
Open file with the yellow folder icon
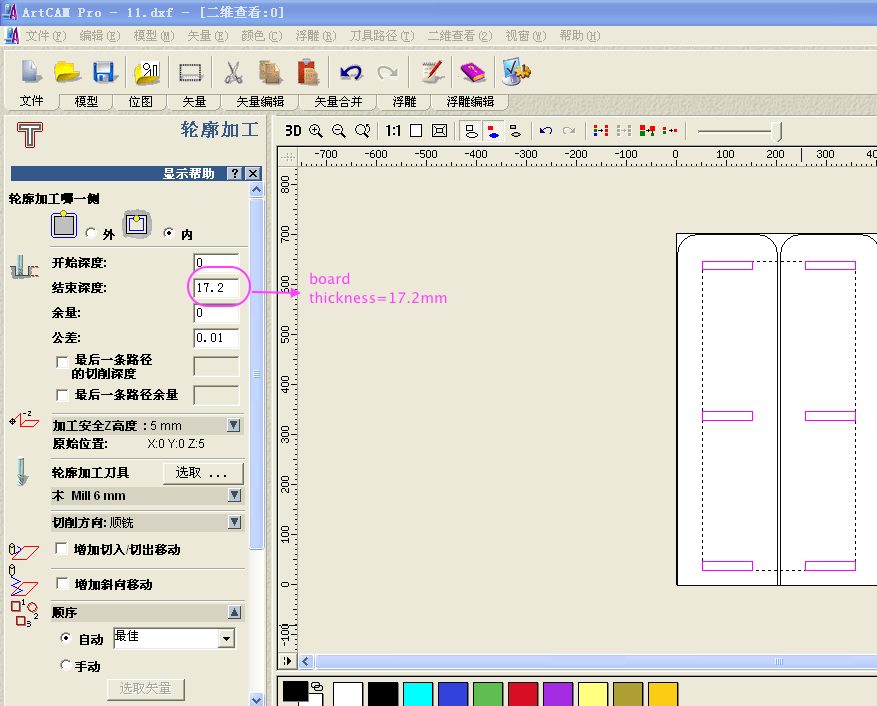click(67, 72)
